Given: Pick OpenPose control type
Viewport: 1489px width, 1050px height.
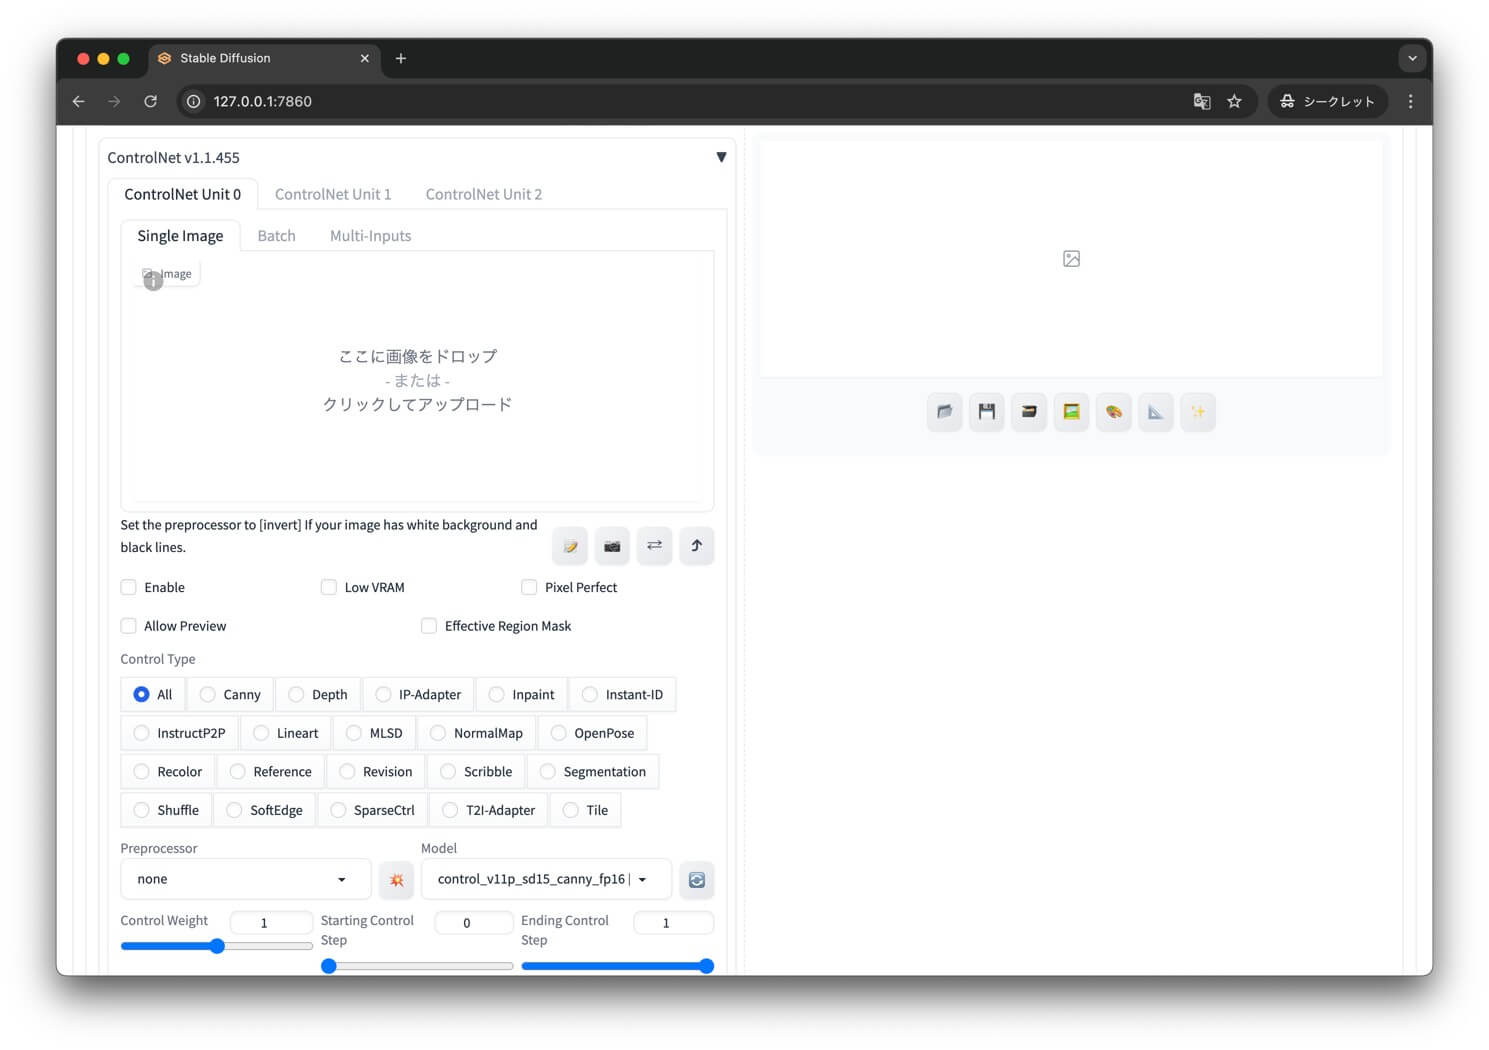Looking at the screenshot, I should 593,733.
